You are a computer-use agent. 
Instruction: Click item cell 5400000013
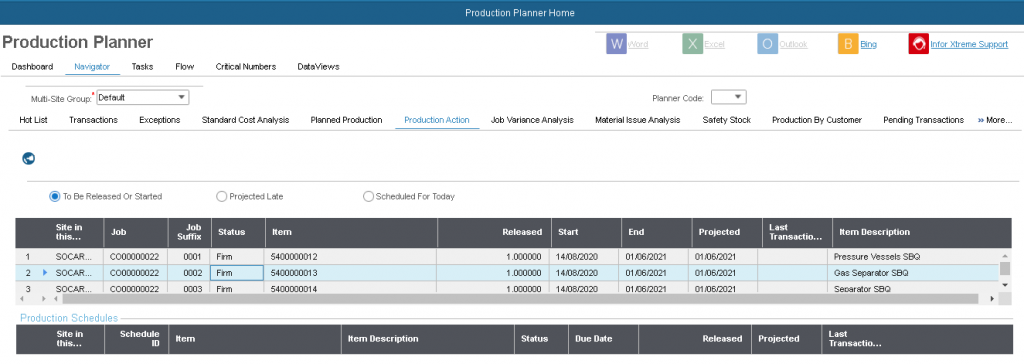351,273
